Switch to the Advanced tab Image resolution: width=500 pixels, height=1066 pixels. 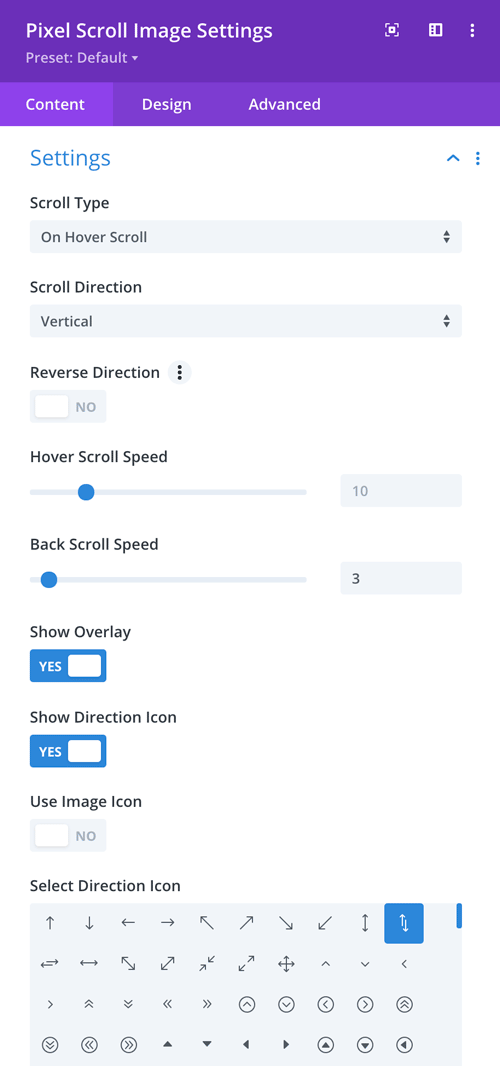click(x=284, y=105)
